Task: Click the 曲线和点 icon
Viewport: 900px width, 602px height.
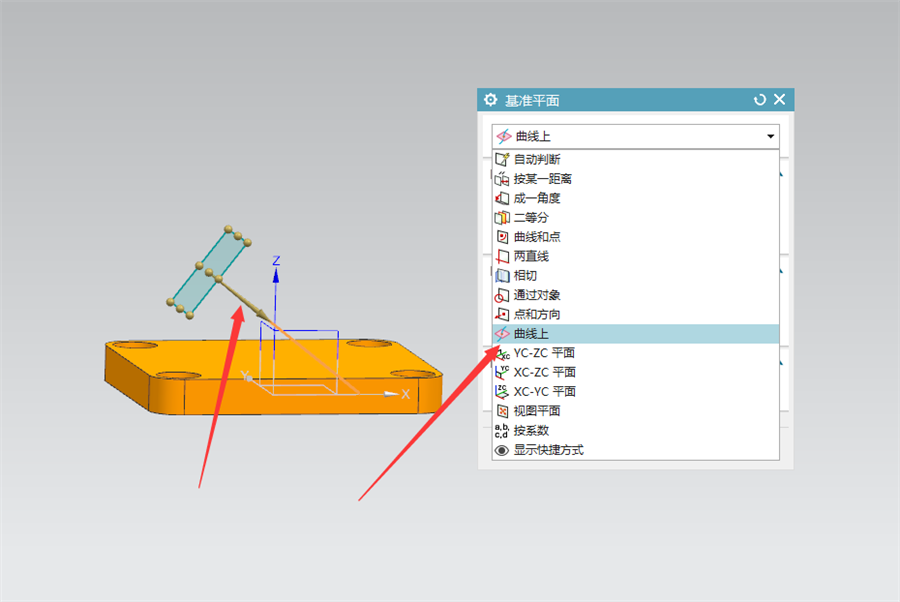Action: click(502, 237)
